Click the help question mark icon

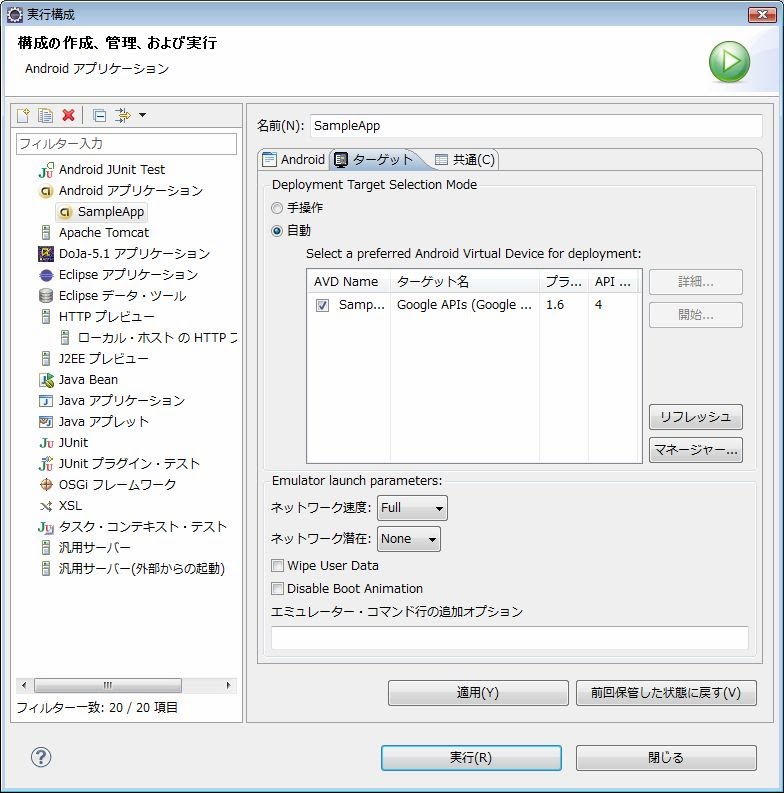(x=41, y=757)
